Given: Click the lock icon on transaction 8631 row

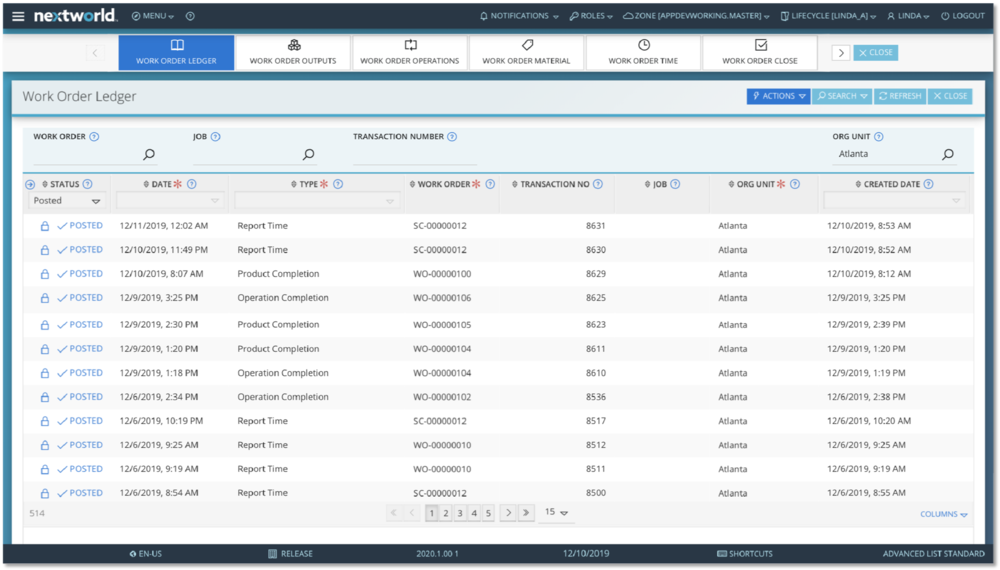Looking at the screenshot, I should [45, 226].
